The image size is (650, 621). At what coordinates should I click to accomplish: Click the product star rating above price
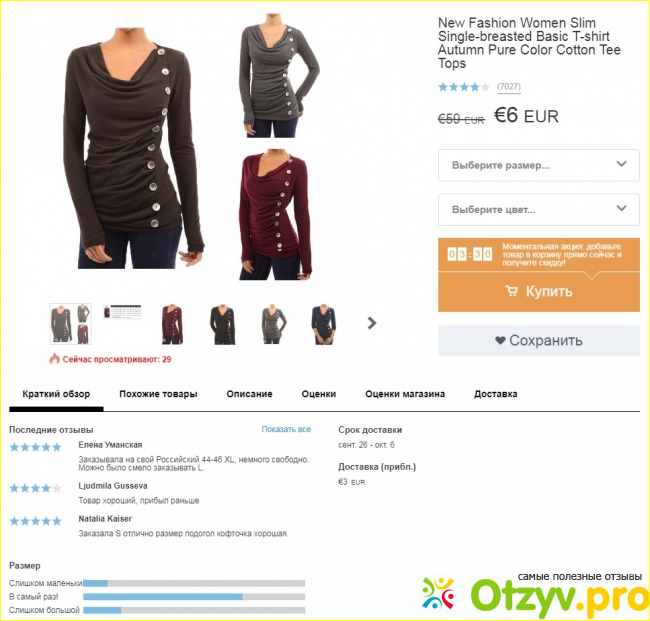click(x=464, y=87)
